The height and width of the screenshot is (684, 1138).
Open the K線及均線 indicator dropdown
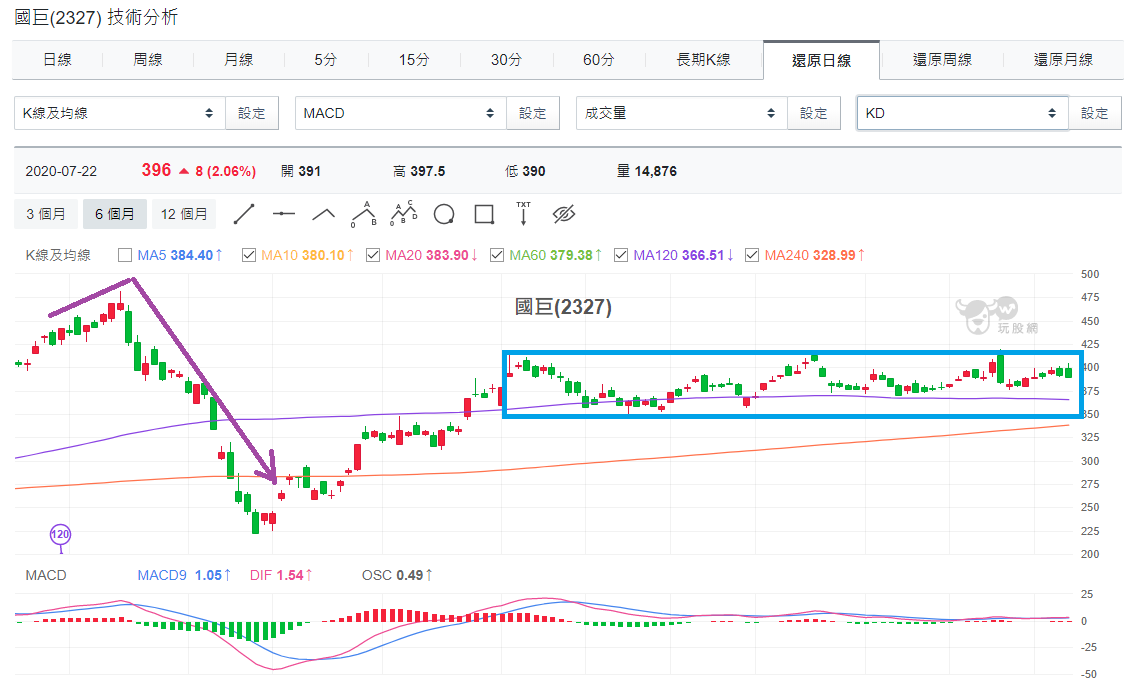point(120,113)
